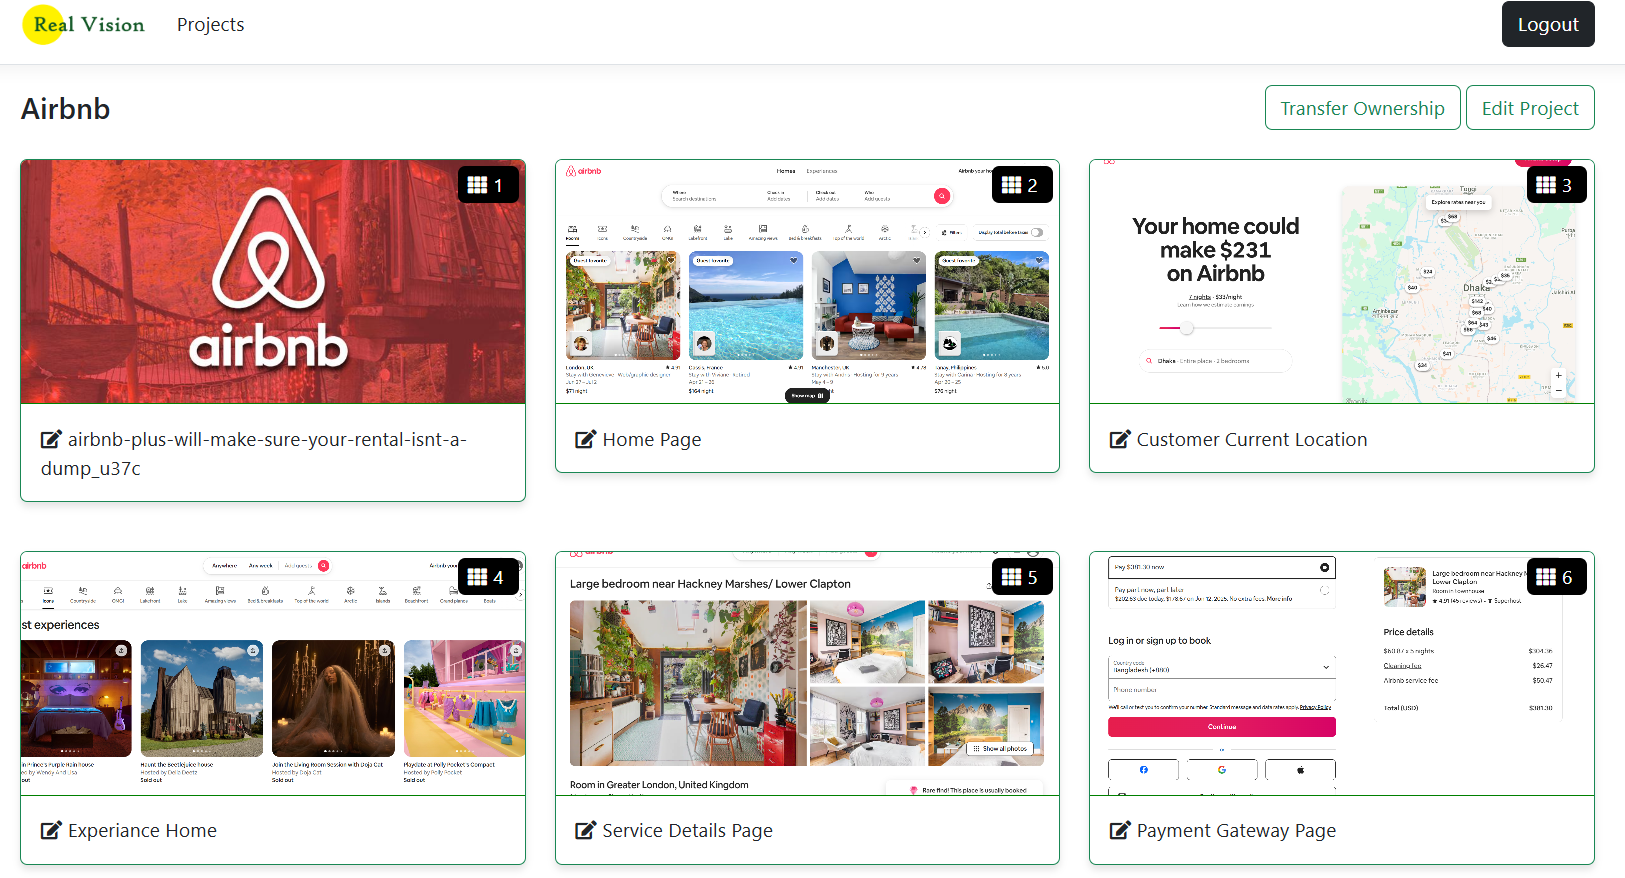This screenshot has height=878, width=1625.
Task: Click the grid badge numbered 3
Action: pos(1555,185)
